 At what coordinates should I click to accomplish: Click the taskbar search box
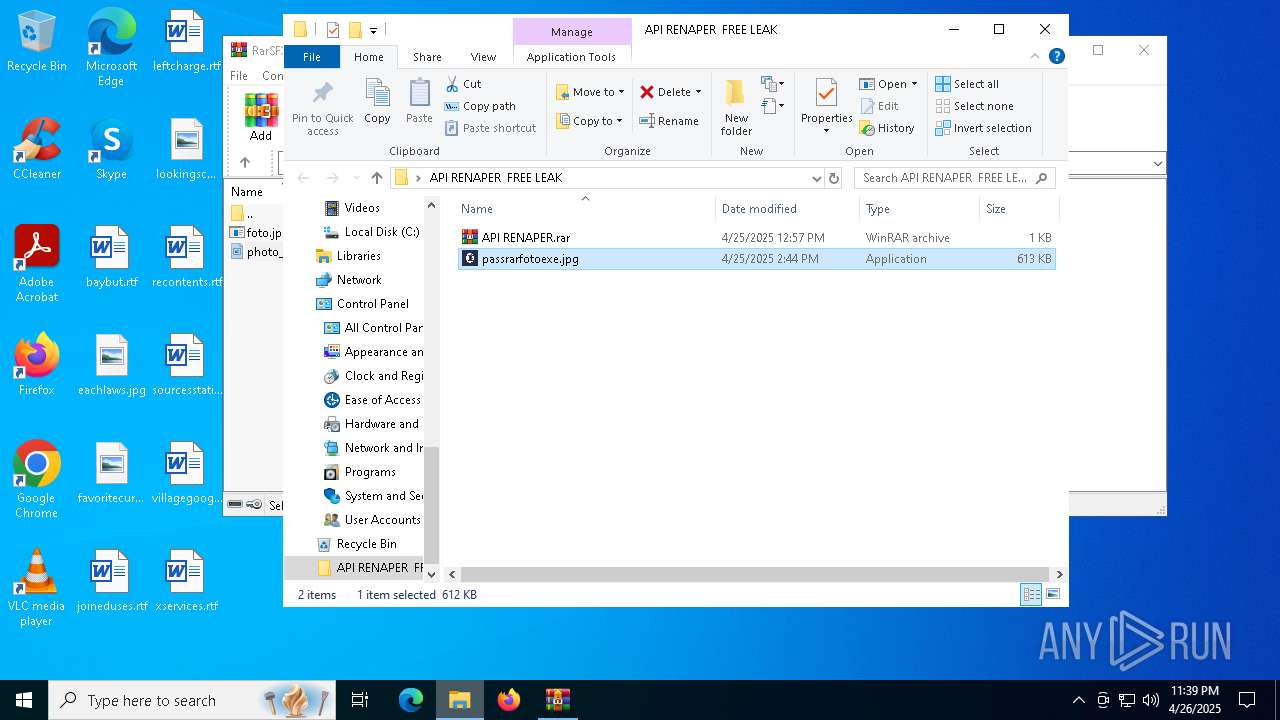click(x=191, y=700)
